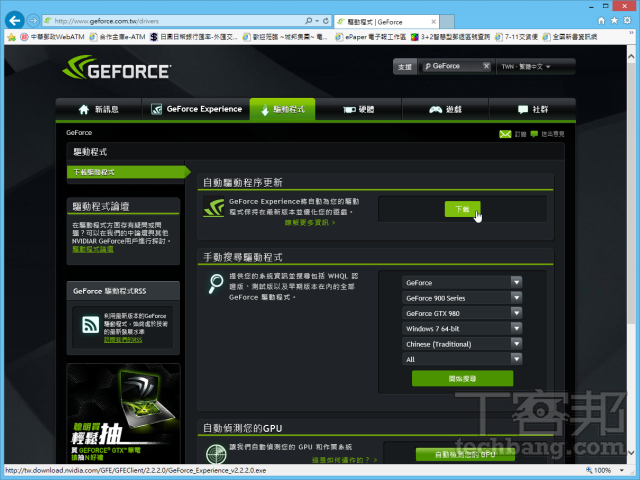The image size is (640, 480).
Task: Click the GeForce search input field
Action: click(453, 66)
